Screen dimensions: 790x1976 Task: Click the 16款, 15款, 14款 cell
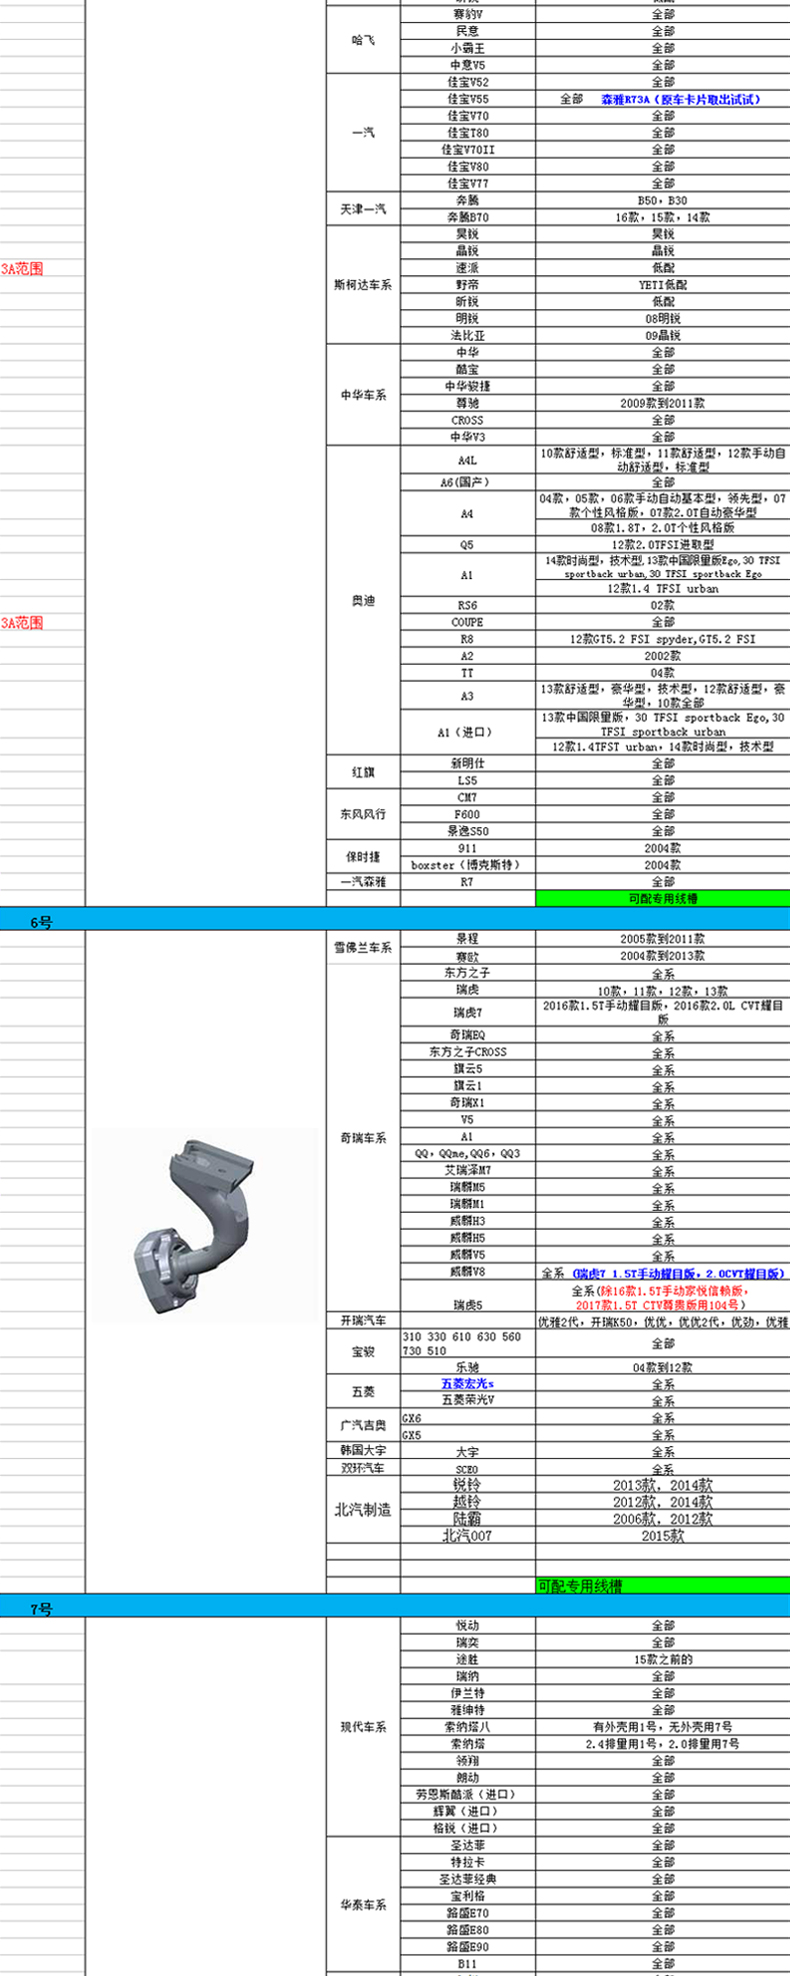(x=663, y=217)
